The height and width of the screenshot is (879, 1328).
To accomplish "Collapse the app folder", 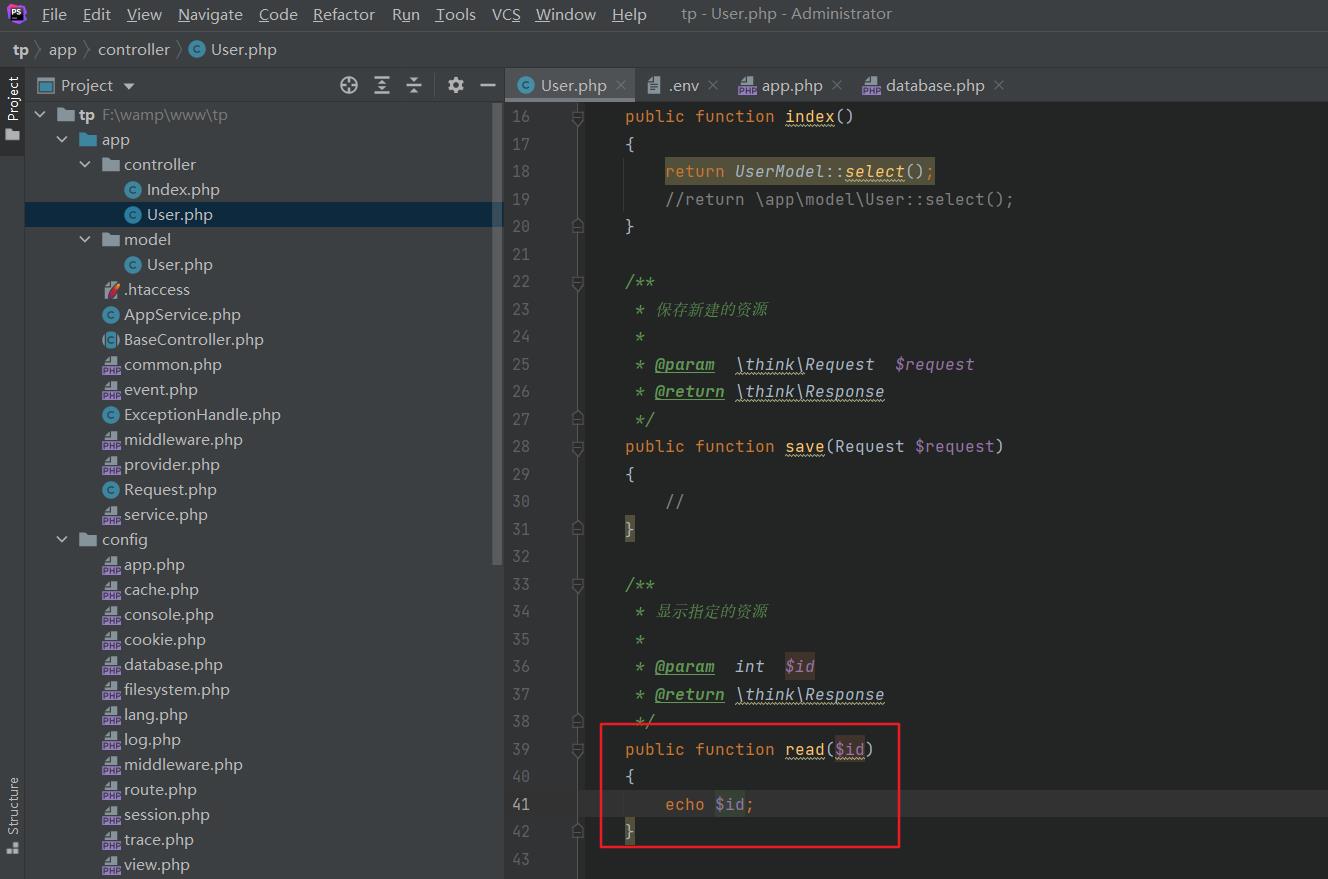I will click(62, 140).
